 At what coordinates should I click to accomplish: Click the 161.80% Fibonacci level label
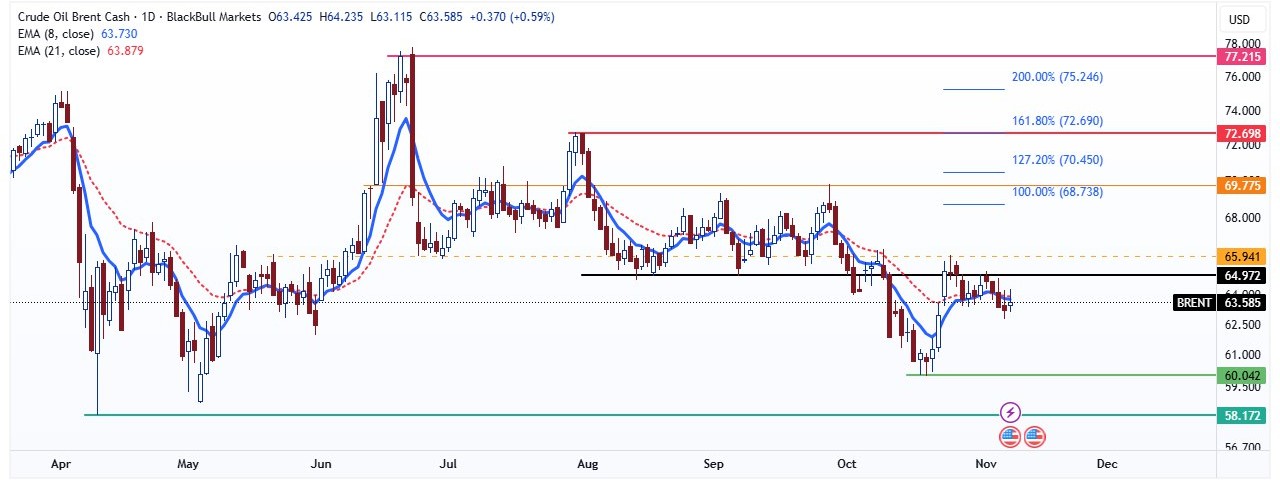click(1057, 121)
